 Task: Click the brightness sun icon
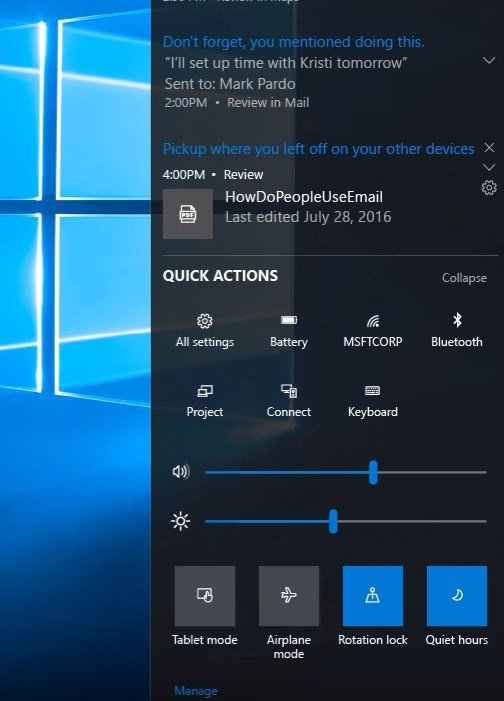coord(181,521)
